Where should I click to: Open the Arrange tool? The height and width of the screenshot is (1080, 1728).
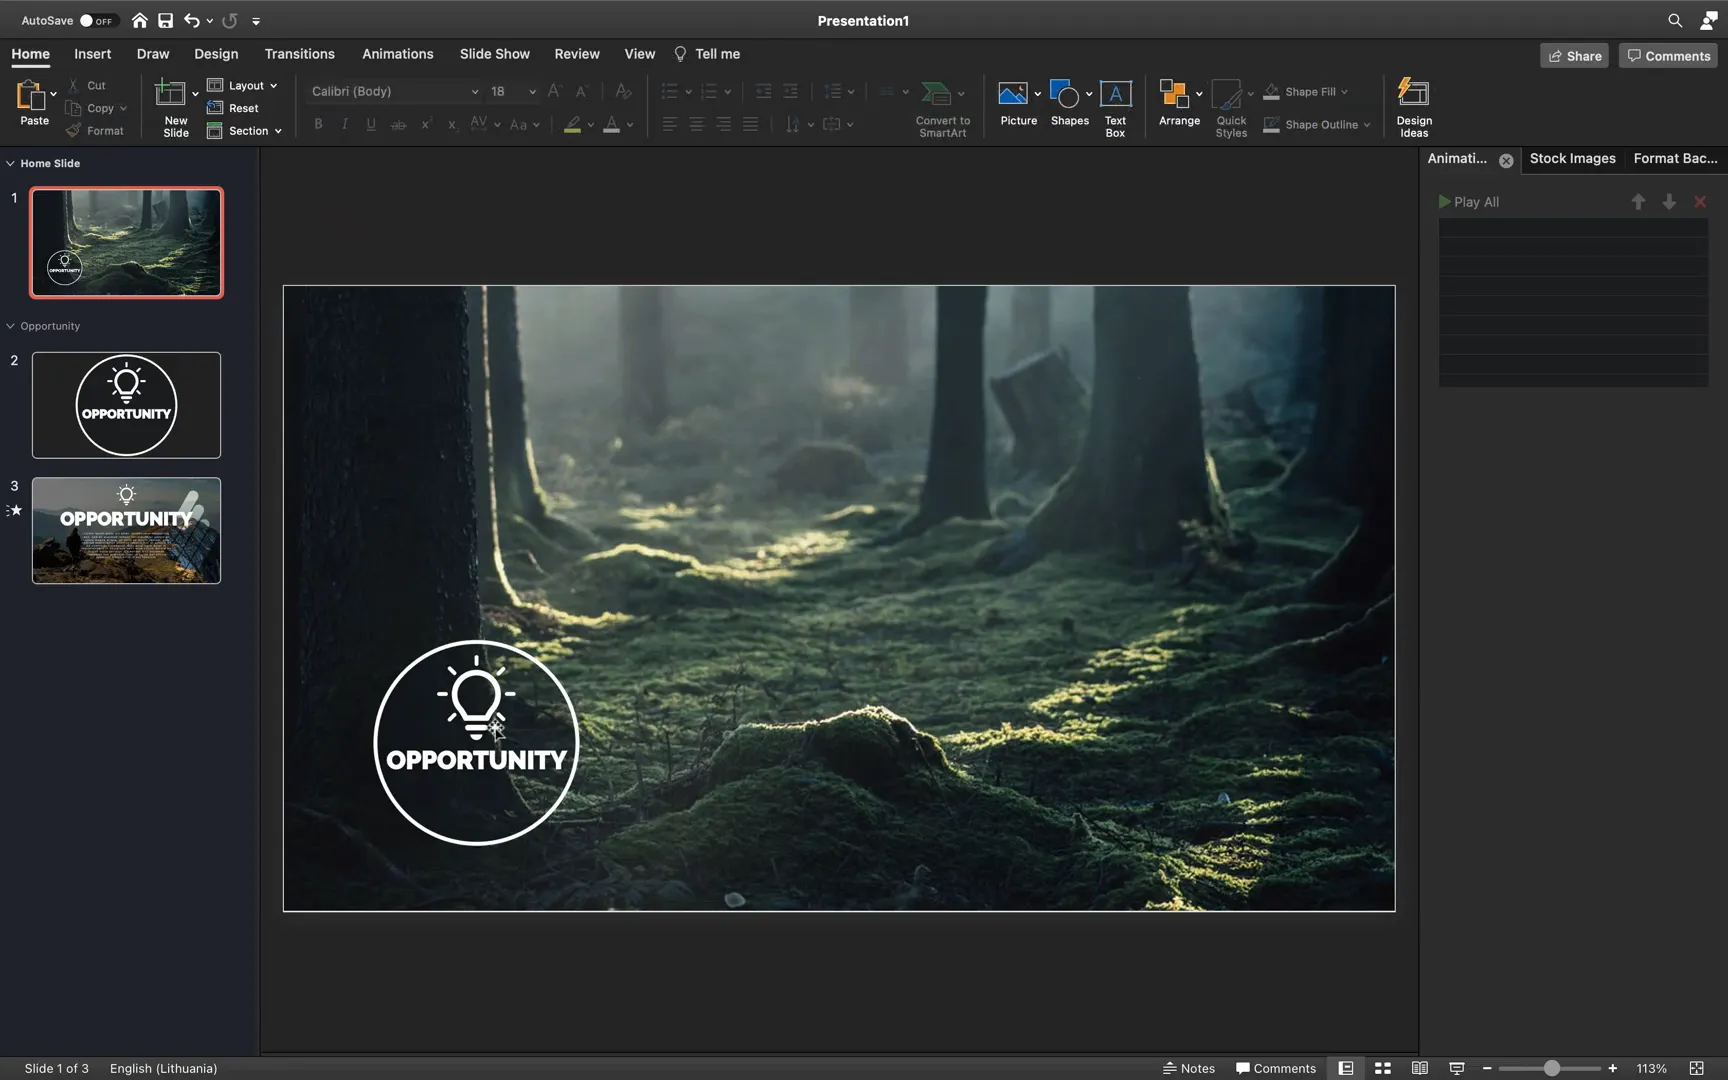(x=1179, y=103)
